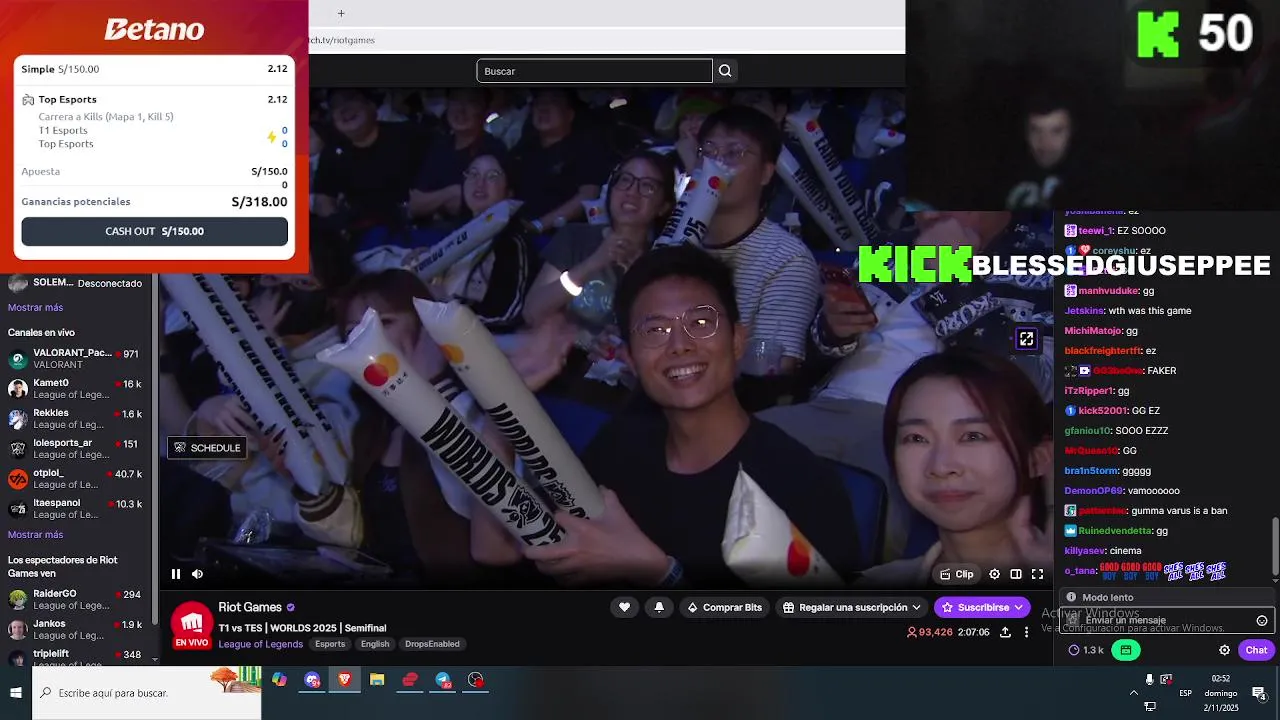Click the chat popout icon over the video
1280x720 pixels.
pyautogui.click(x=1026, y=340)
